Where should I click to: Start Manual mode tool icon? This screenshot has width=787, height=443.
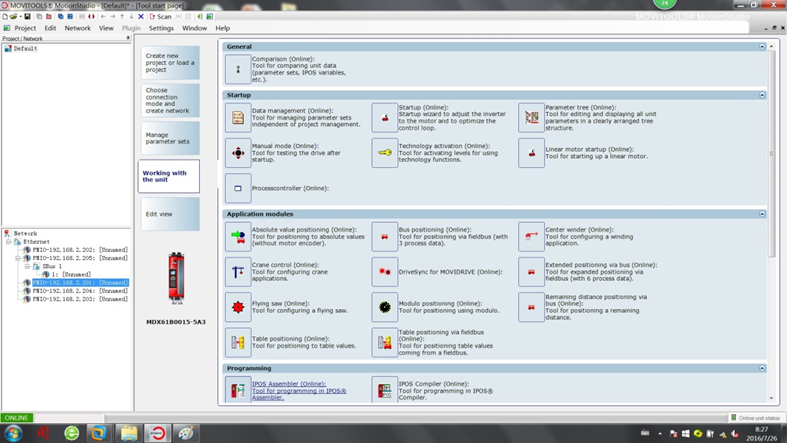tap(238, 153)
